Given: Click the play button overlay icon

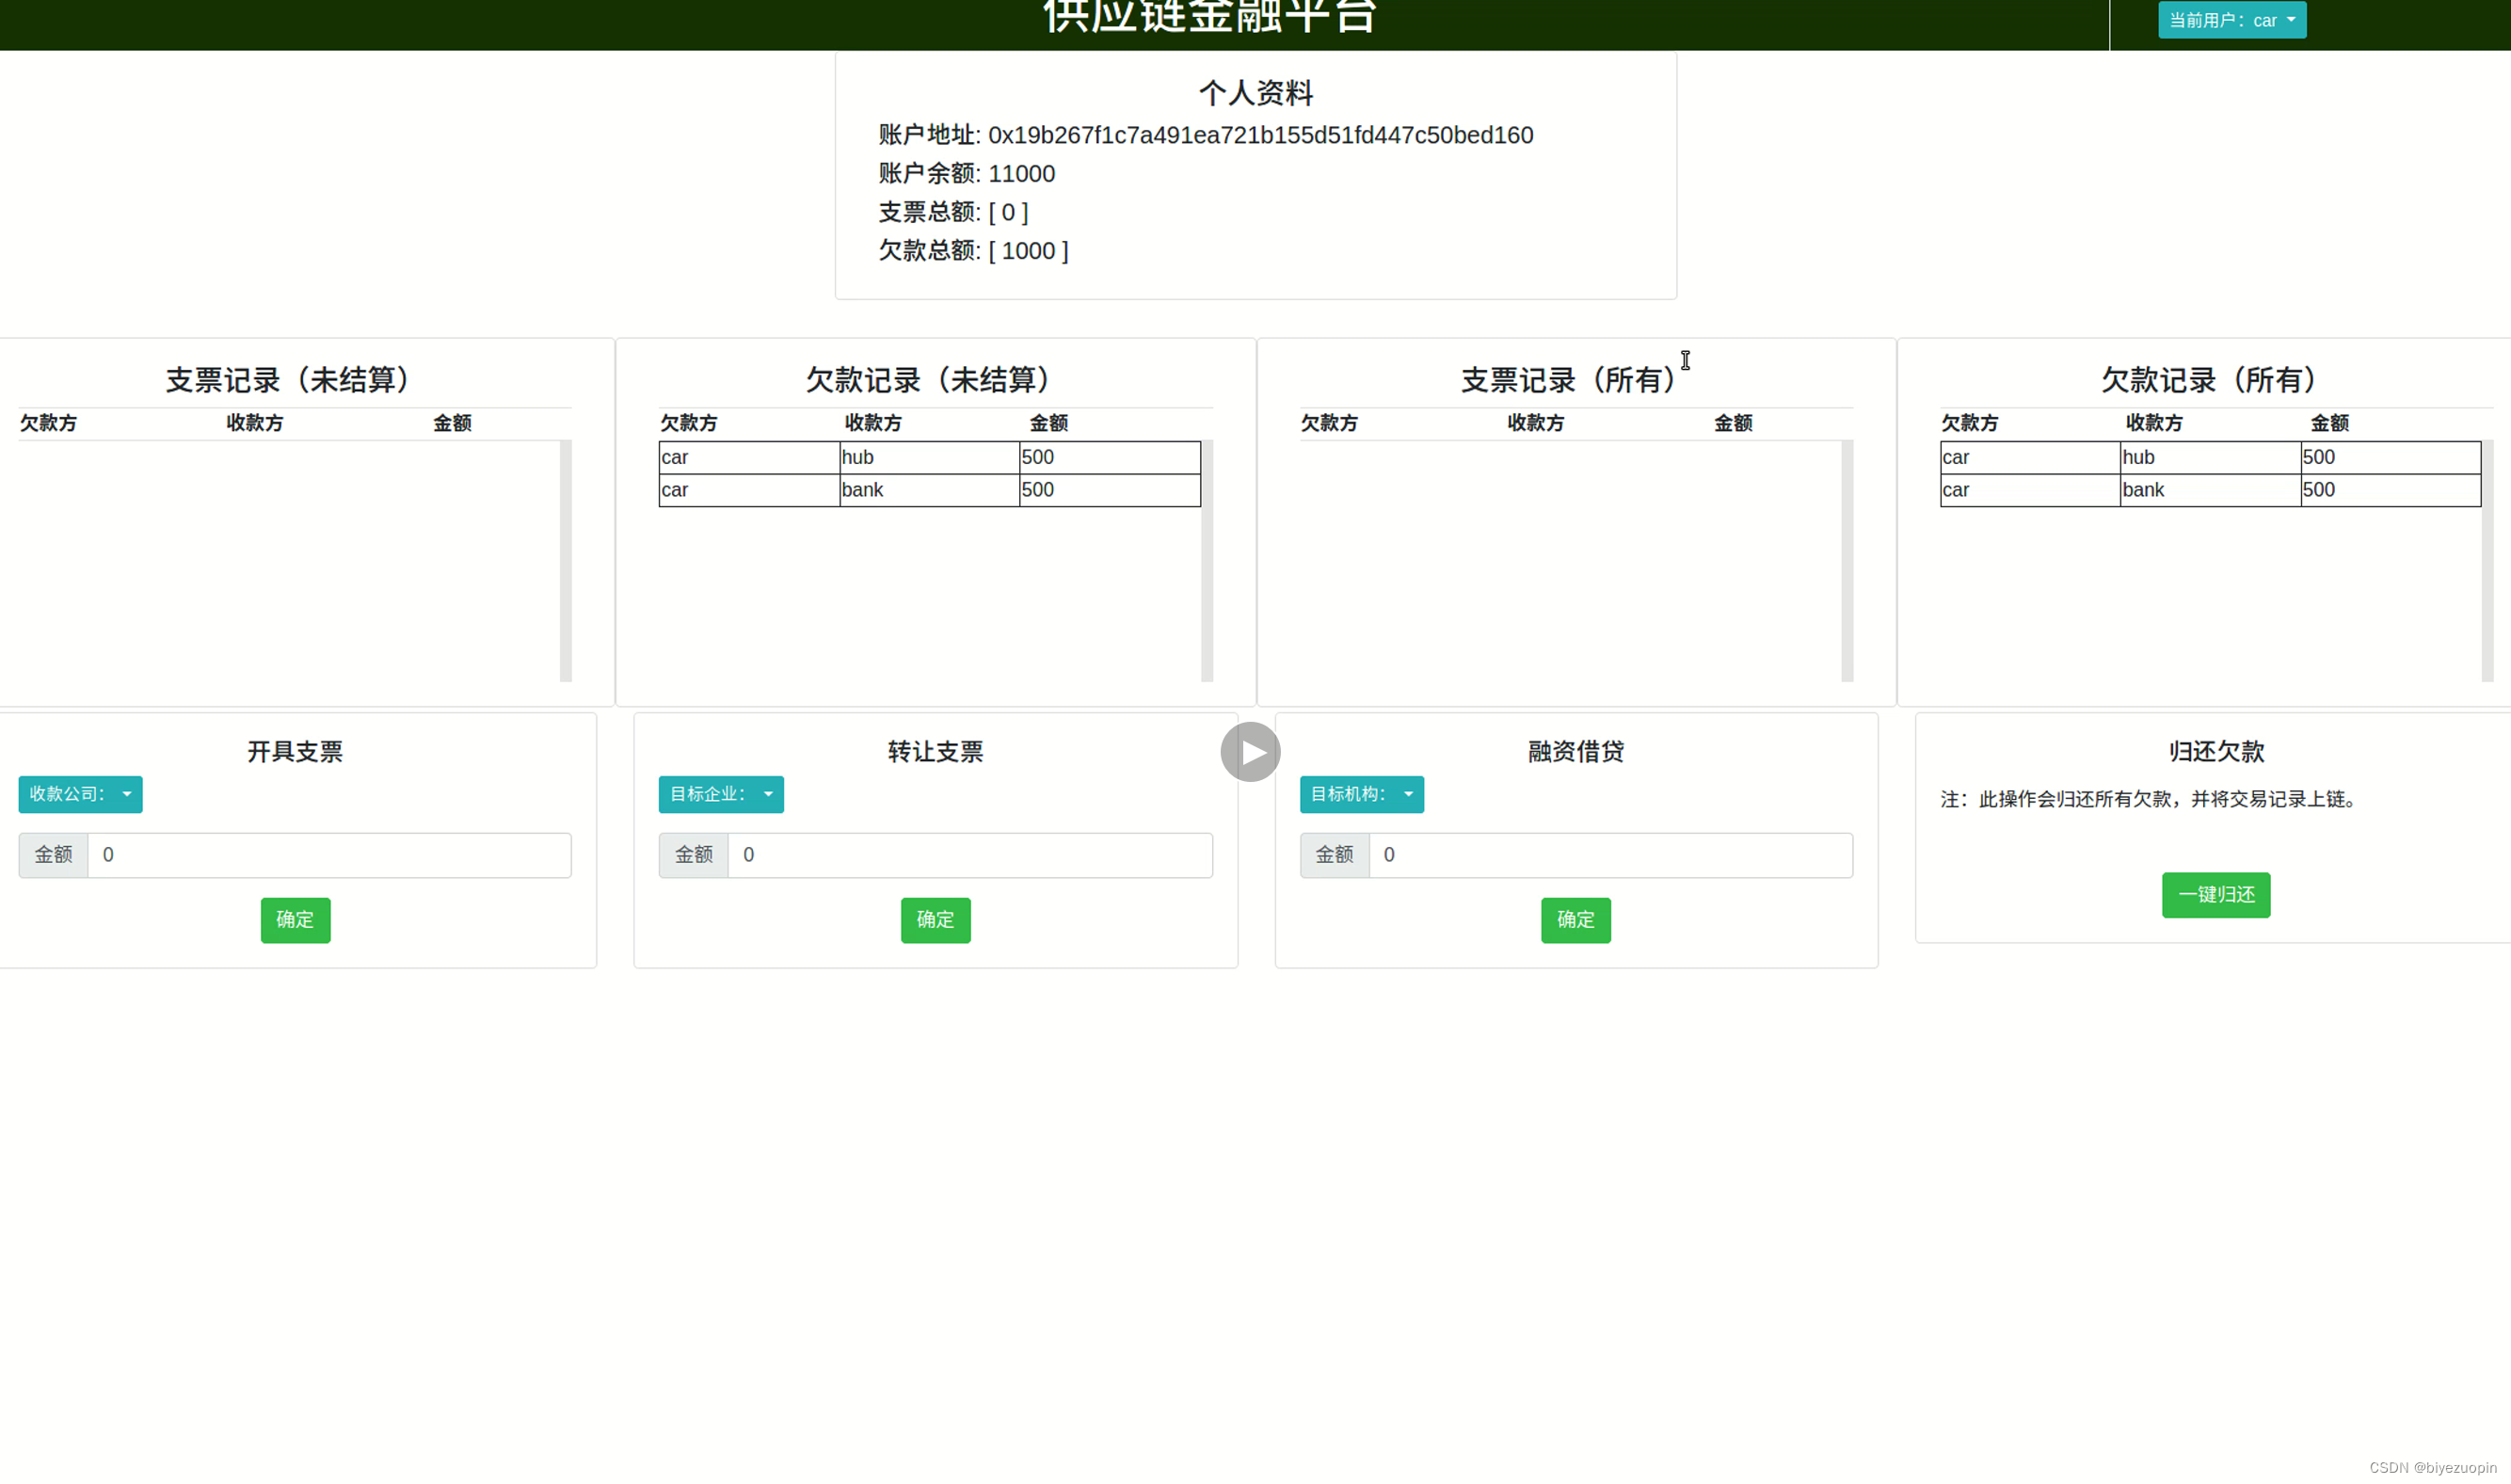Looking at the screenshot, I should click(1249, 752).
